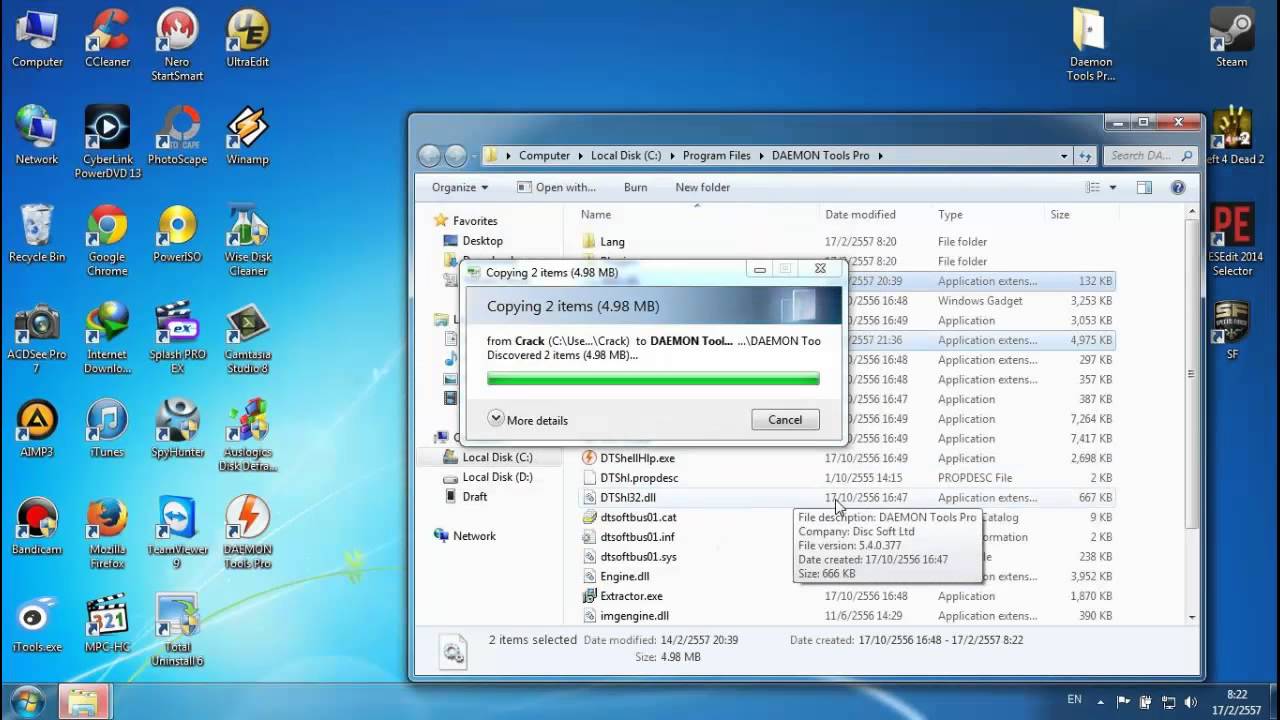Show hidden system tray icons
Image resolution: width=1280 pixels, height=720 pixels.
(1101, 702)
